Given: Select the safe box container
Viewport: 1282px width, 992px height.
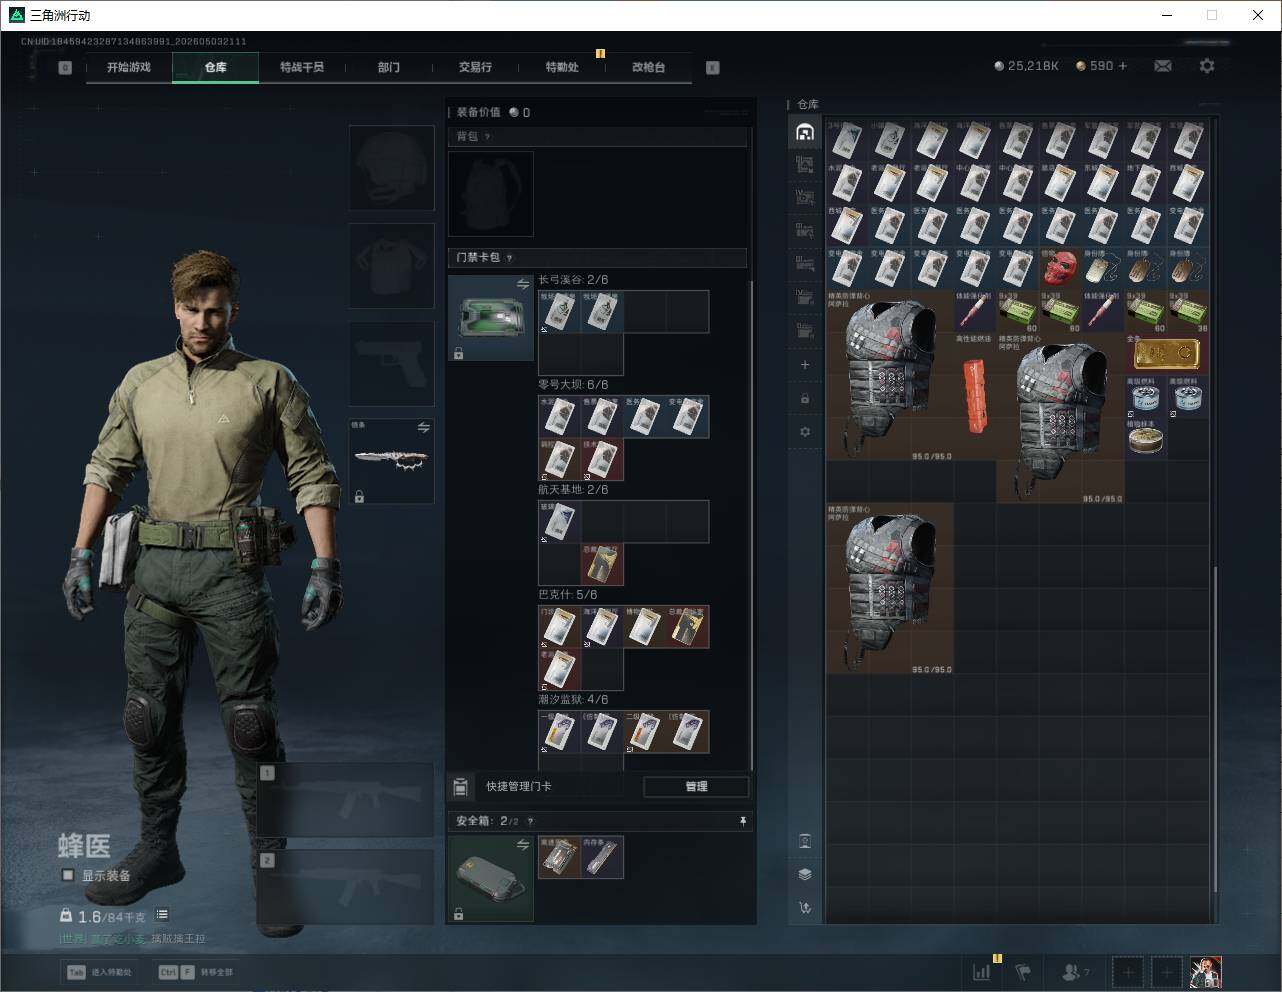Looking at the screenshot, I should click(491, 878).
